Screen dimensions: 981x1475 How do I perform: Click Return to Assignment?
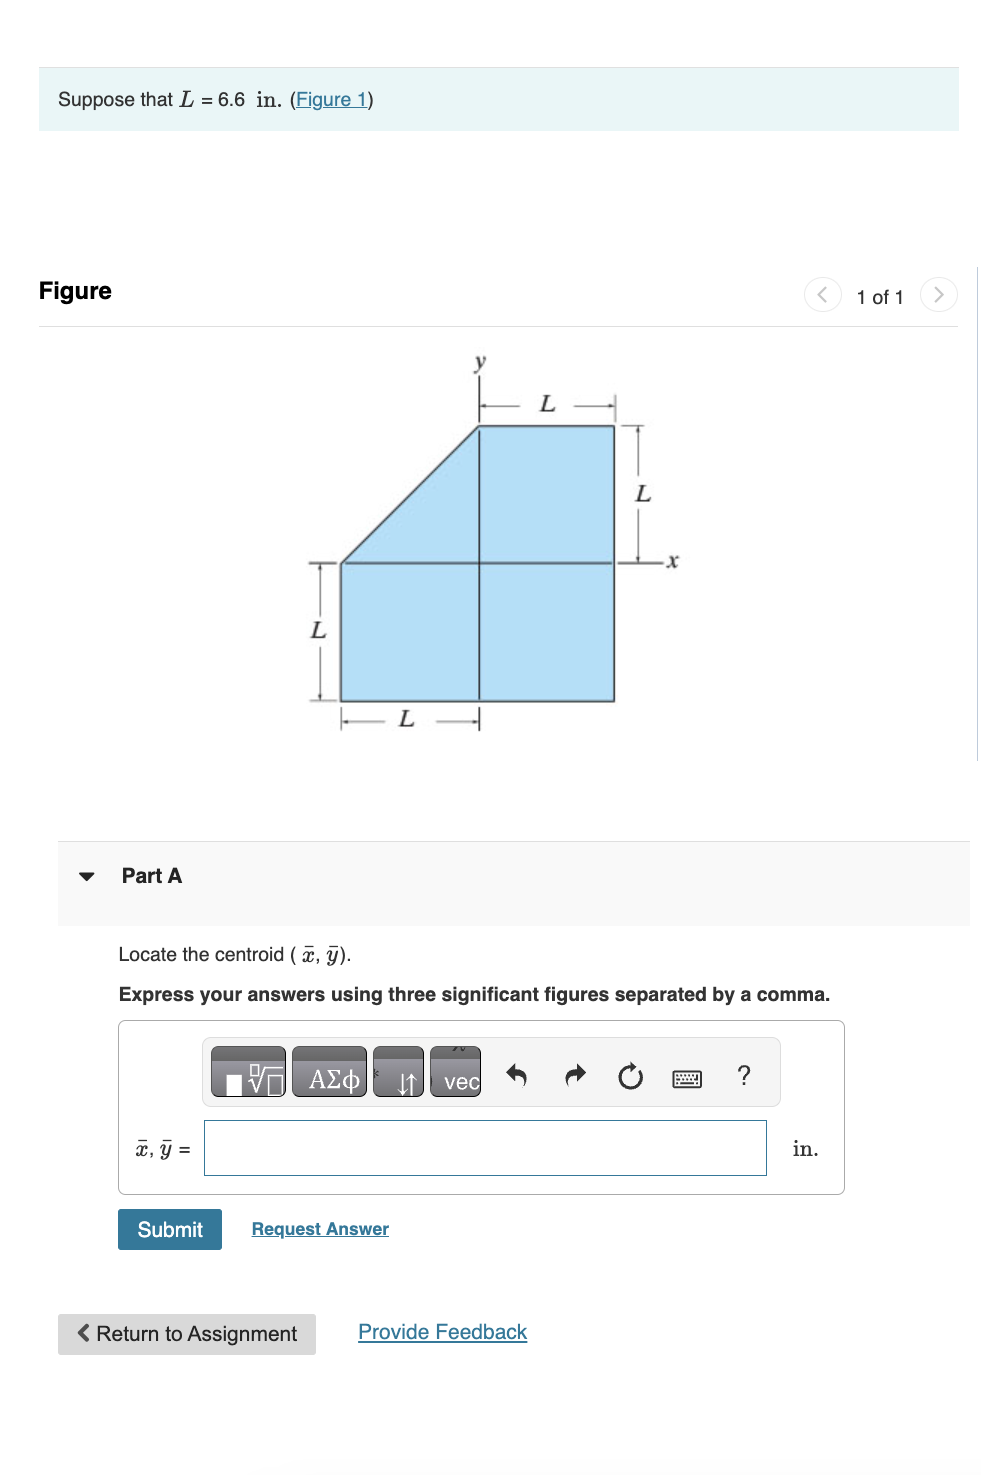[x=186, y=1334]
